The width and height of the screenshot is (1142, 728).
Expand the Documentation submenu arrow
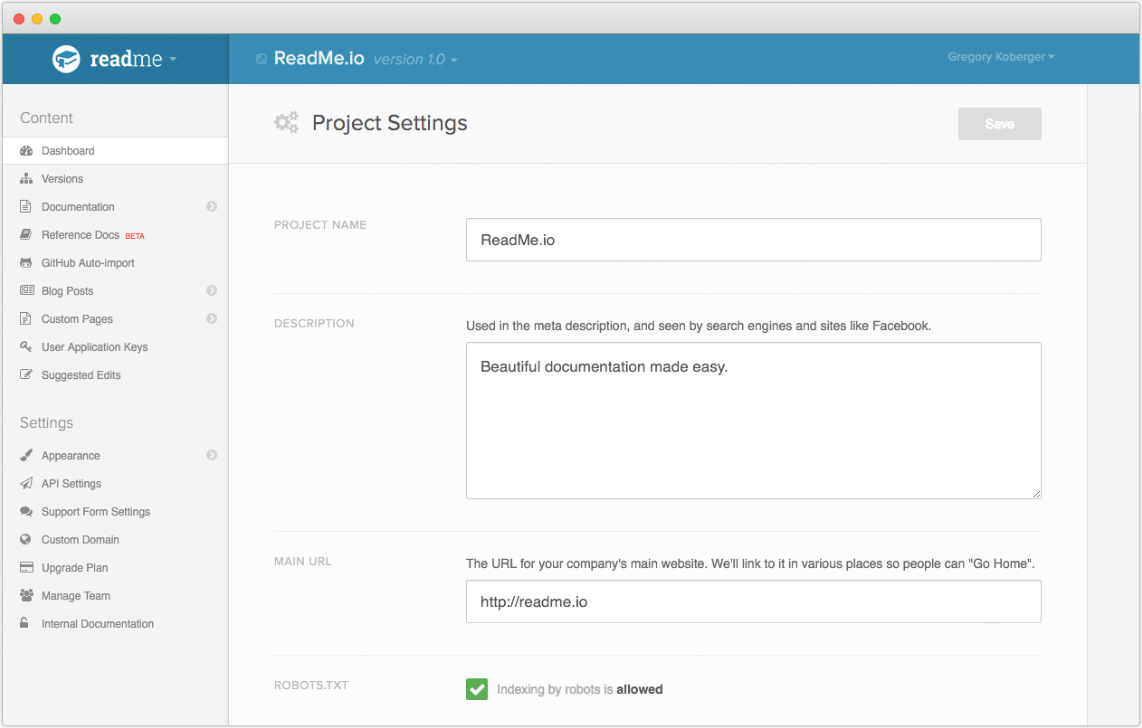tap(212, 207)
